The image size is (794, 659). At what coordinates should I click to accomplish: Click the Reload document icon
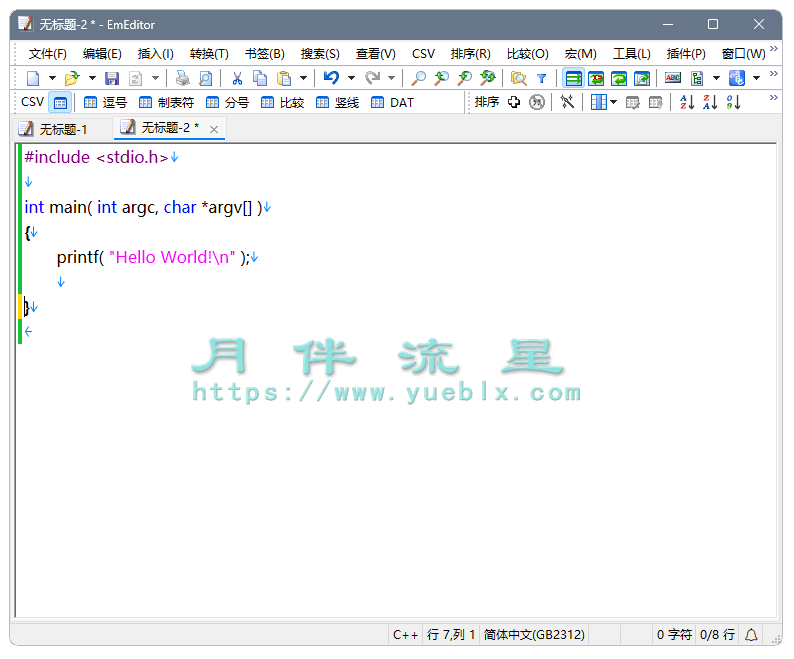(136, 79)
